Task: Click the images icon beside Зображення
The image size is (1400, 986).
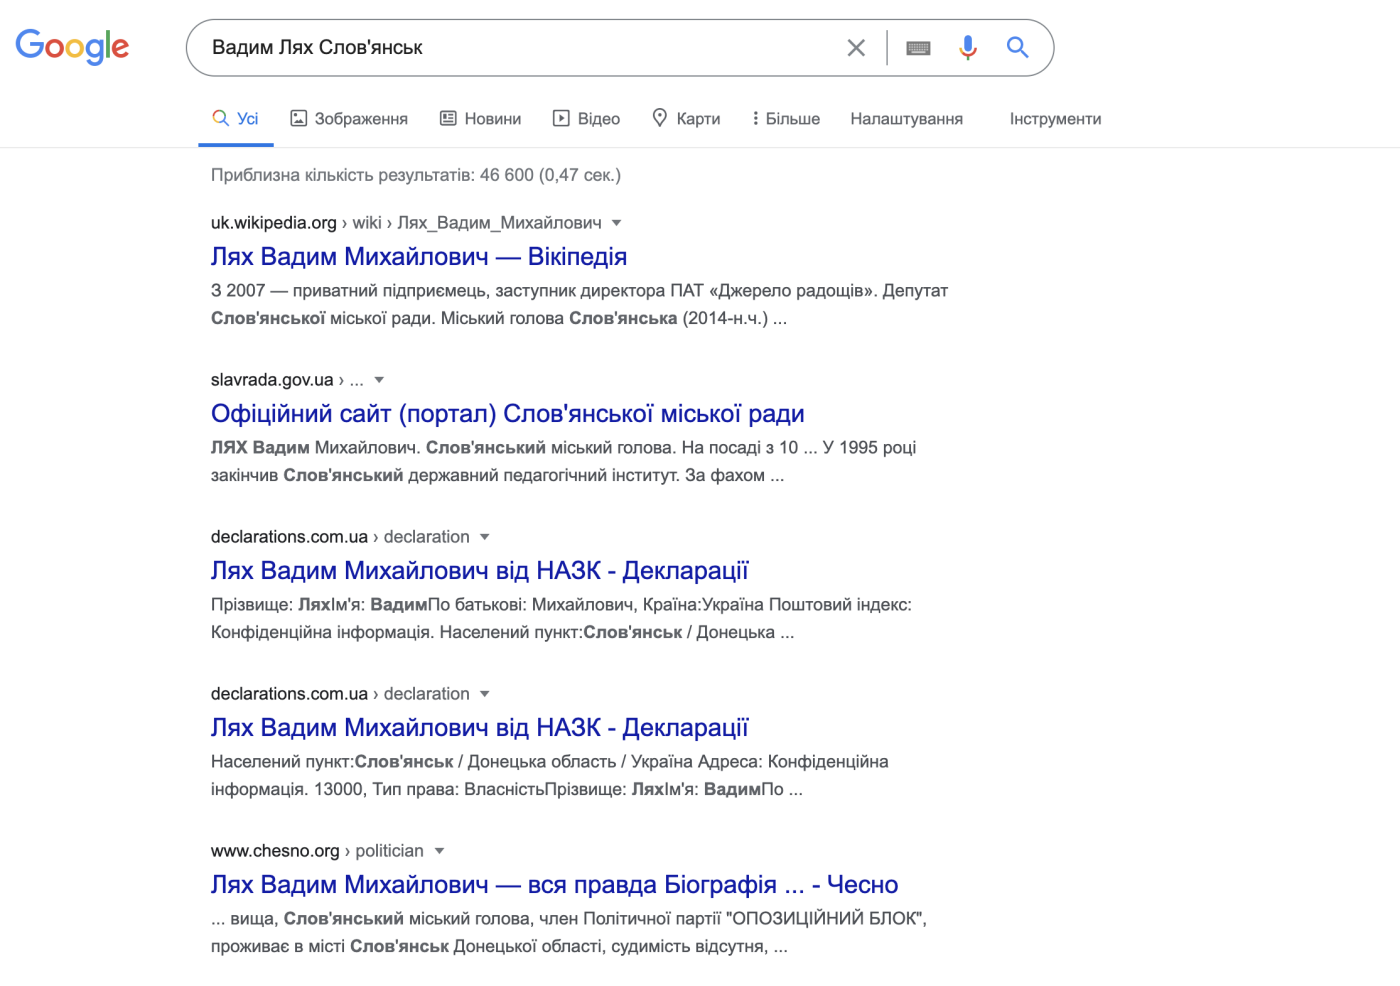Action: point(298,118)
